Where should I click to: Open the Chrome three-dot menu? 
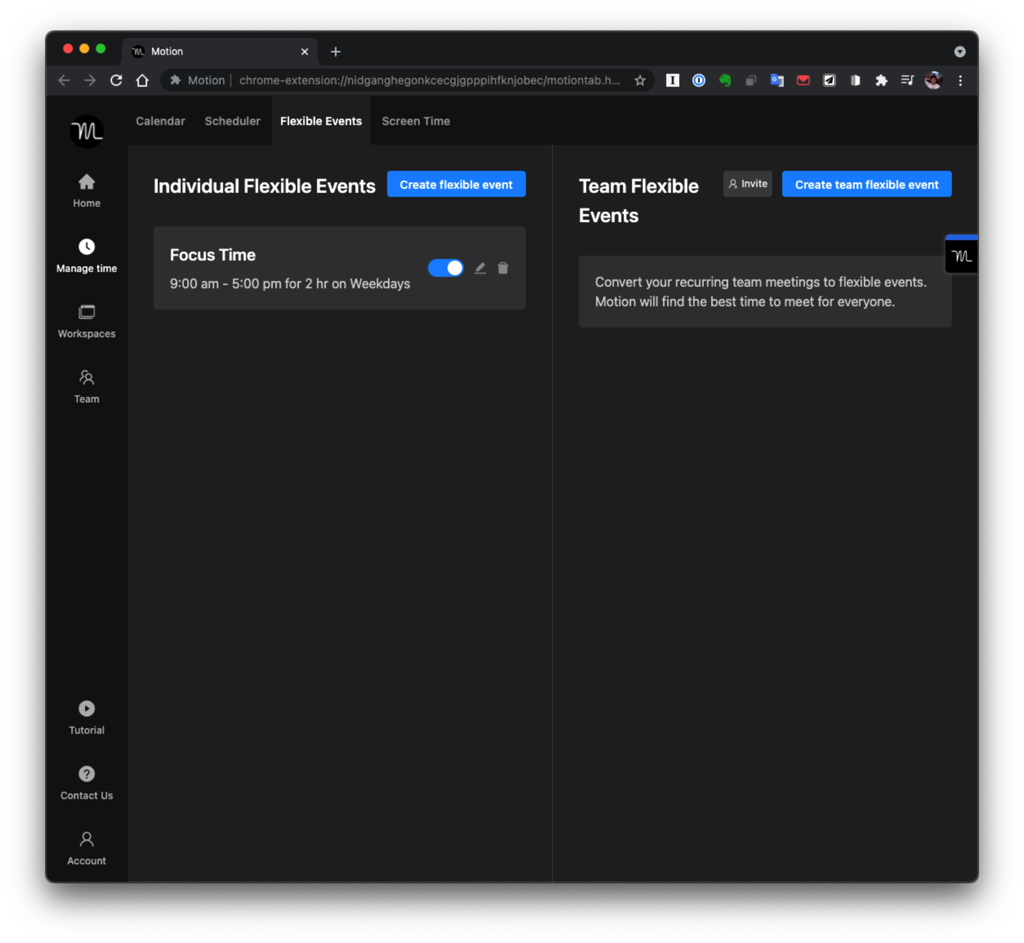(960, 80)
